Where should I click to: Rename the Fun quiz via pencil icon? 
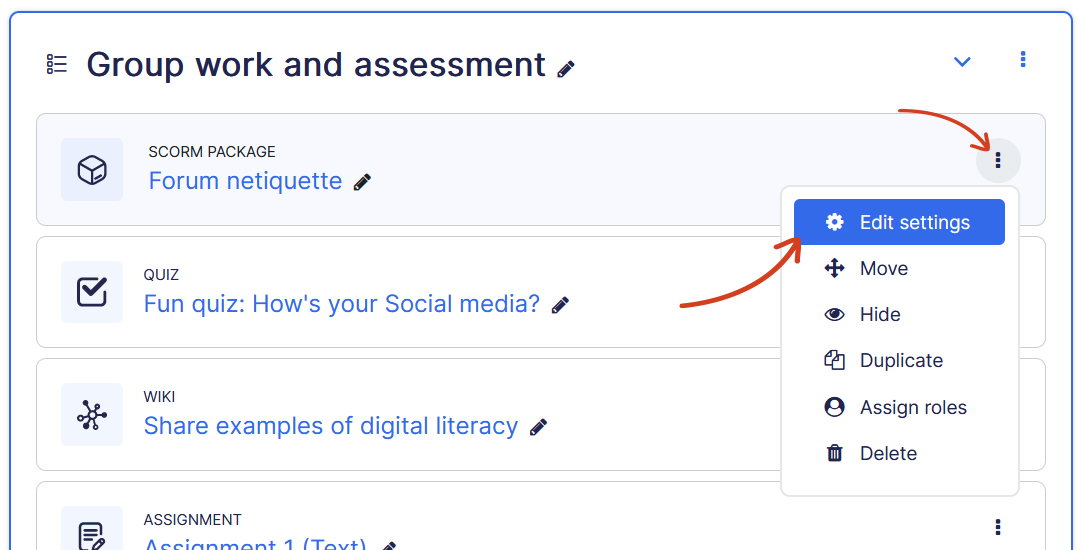[560, 305]
